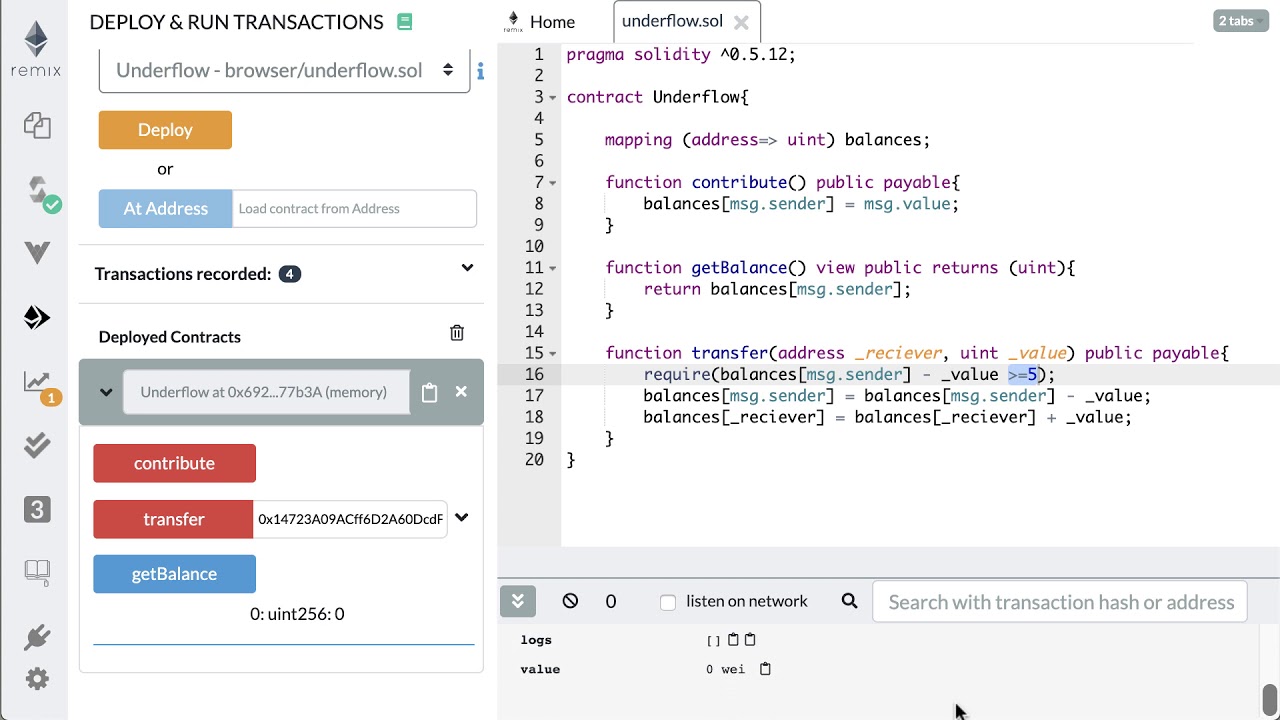1280x720 pixels.
Task: Click the highlighted '>=5' on line 16
Action: [x=1024, y=375]
